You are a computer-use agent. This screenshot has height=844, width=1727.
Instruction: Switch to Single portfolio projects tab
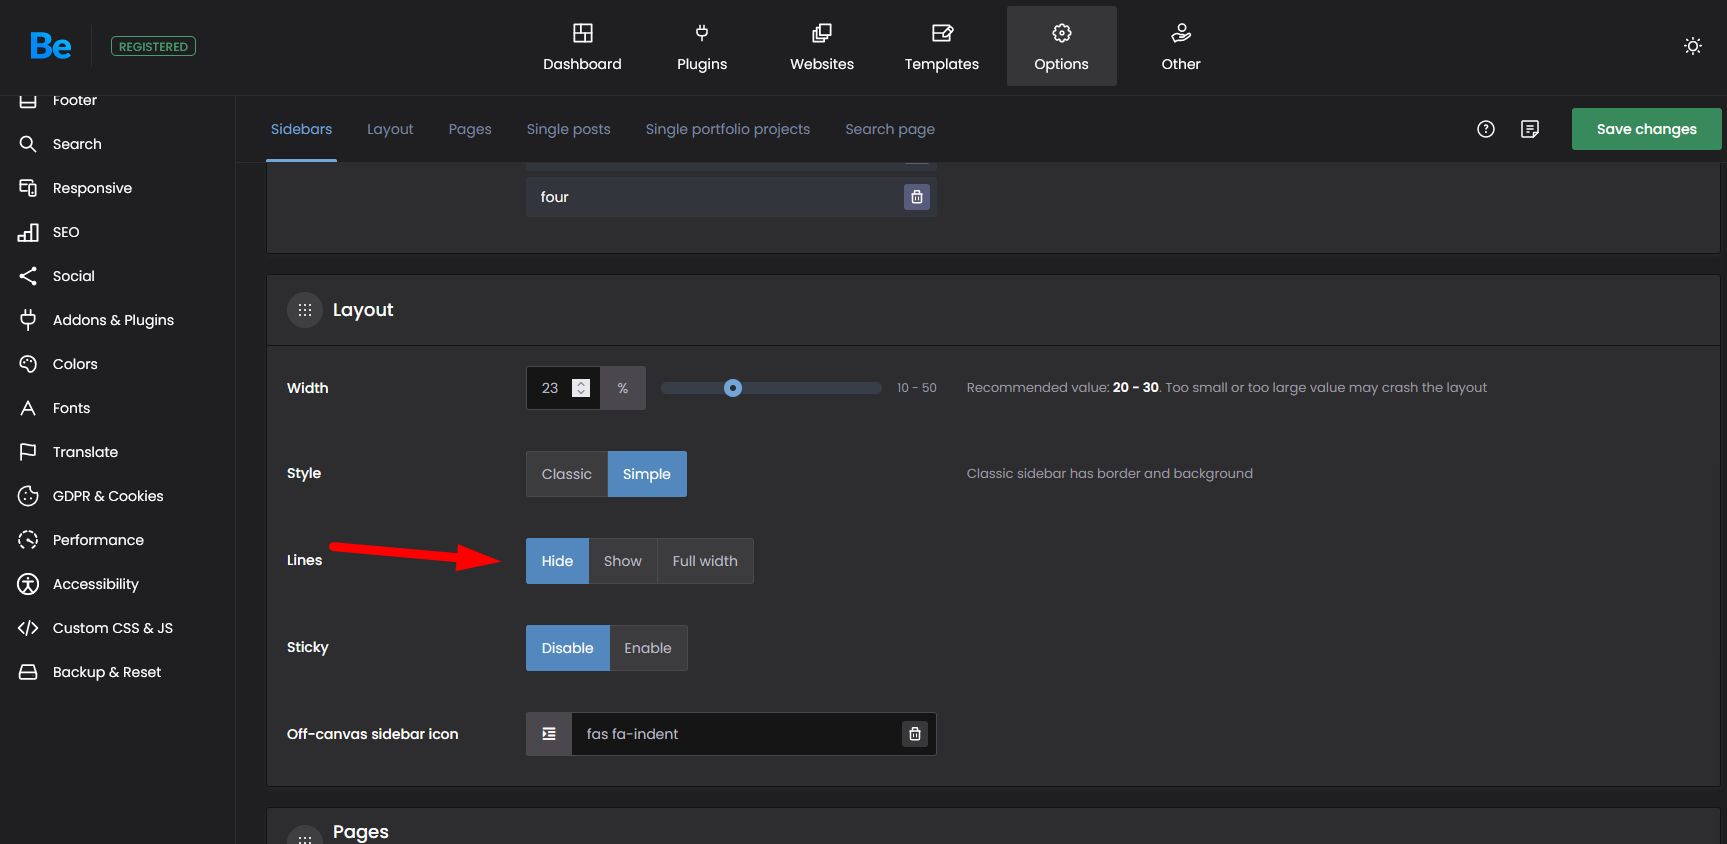tap(728, 129)
